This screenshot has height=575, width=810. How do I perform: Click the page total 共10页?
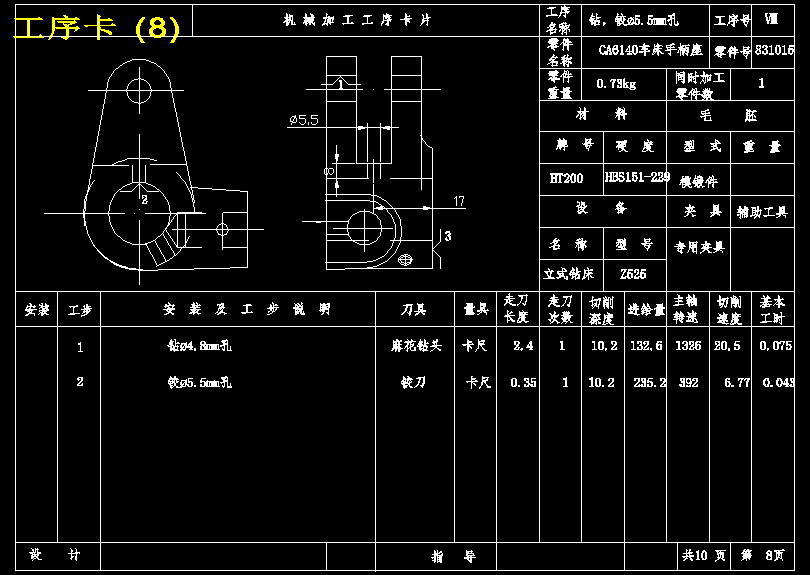pyautogui.click(x=704, y=555)
